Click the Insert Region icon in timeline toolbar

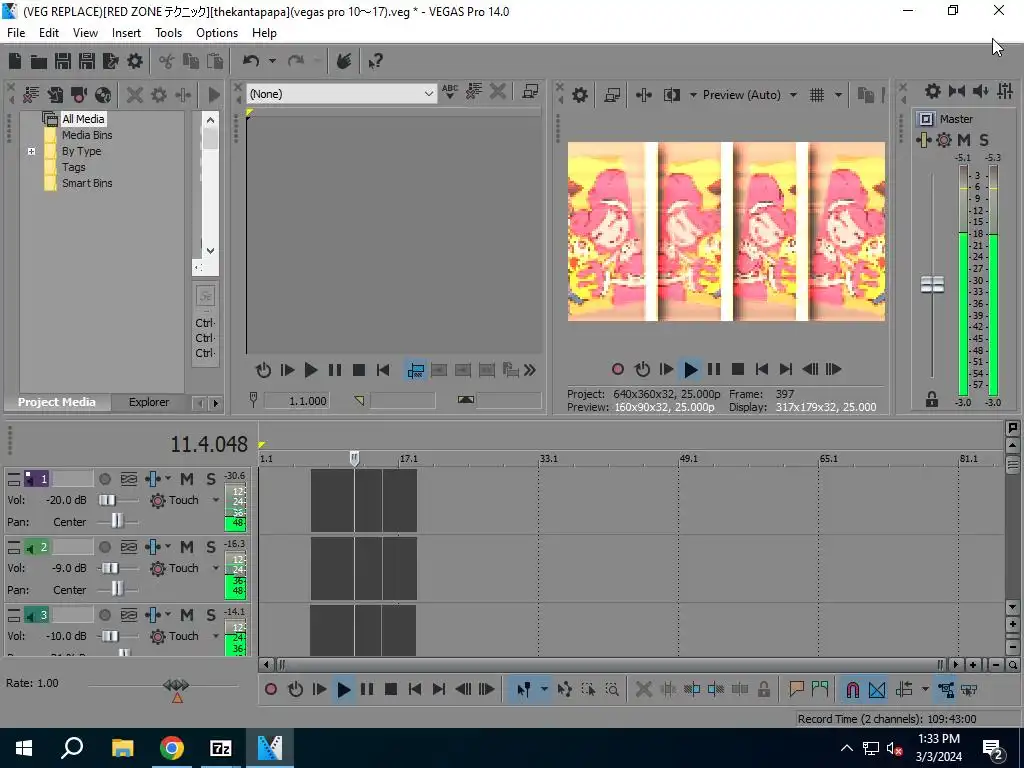tap(820, 689)
